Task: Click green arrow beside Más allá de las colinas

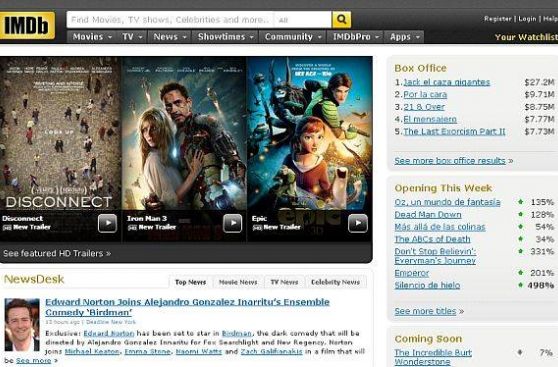Action: click(x=521, y=227)
